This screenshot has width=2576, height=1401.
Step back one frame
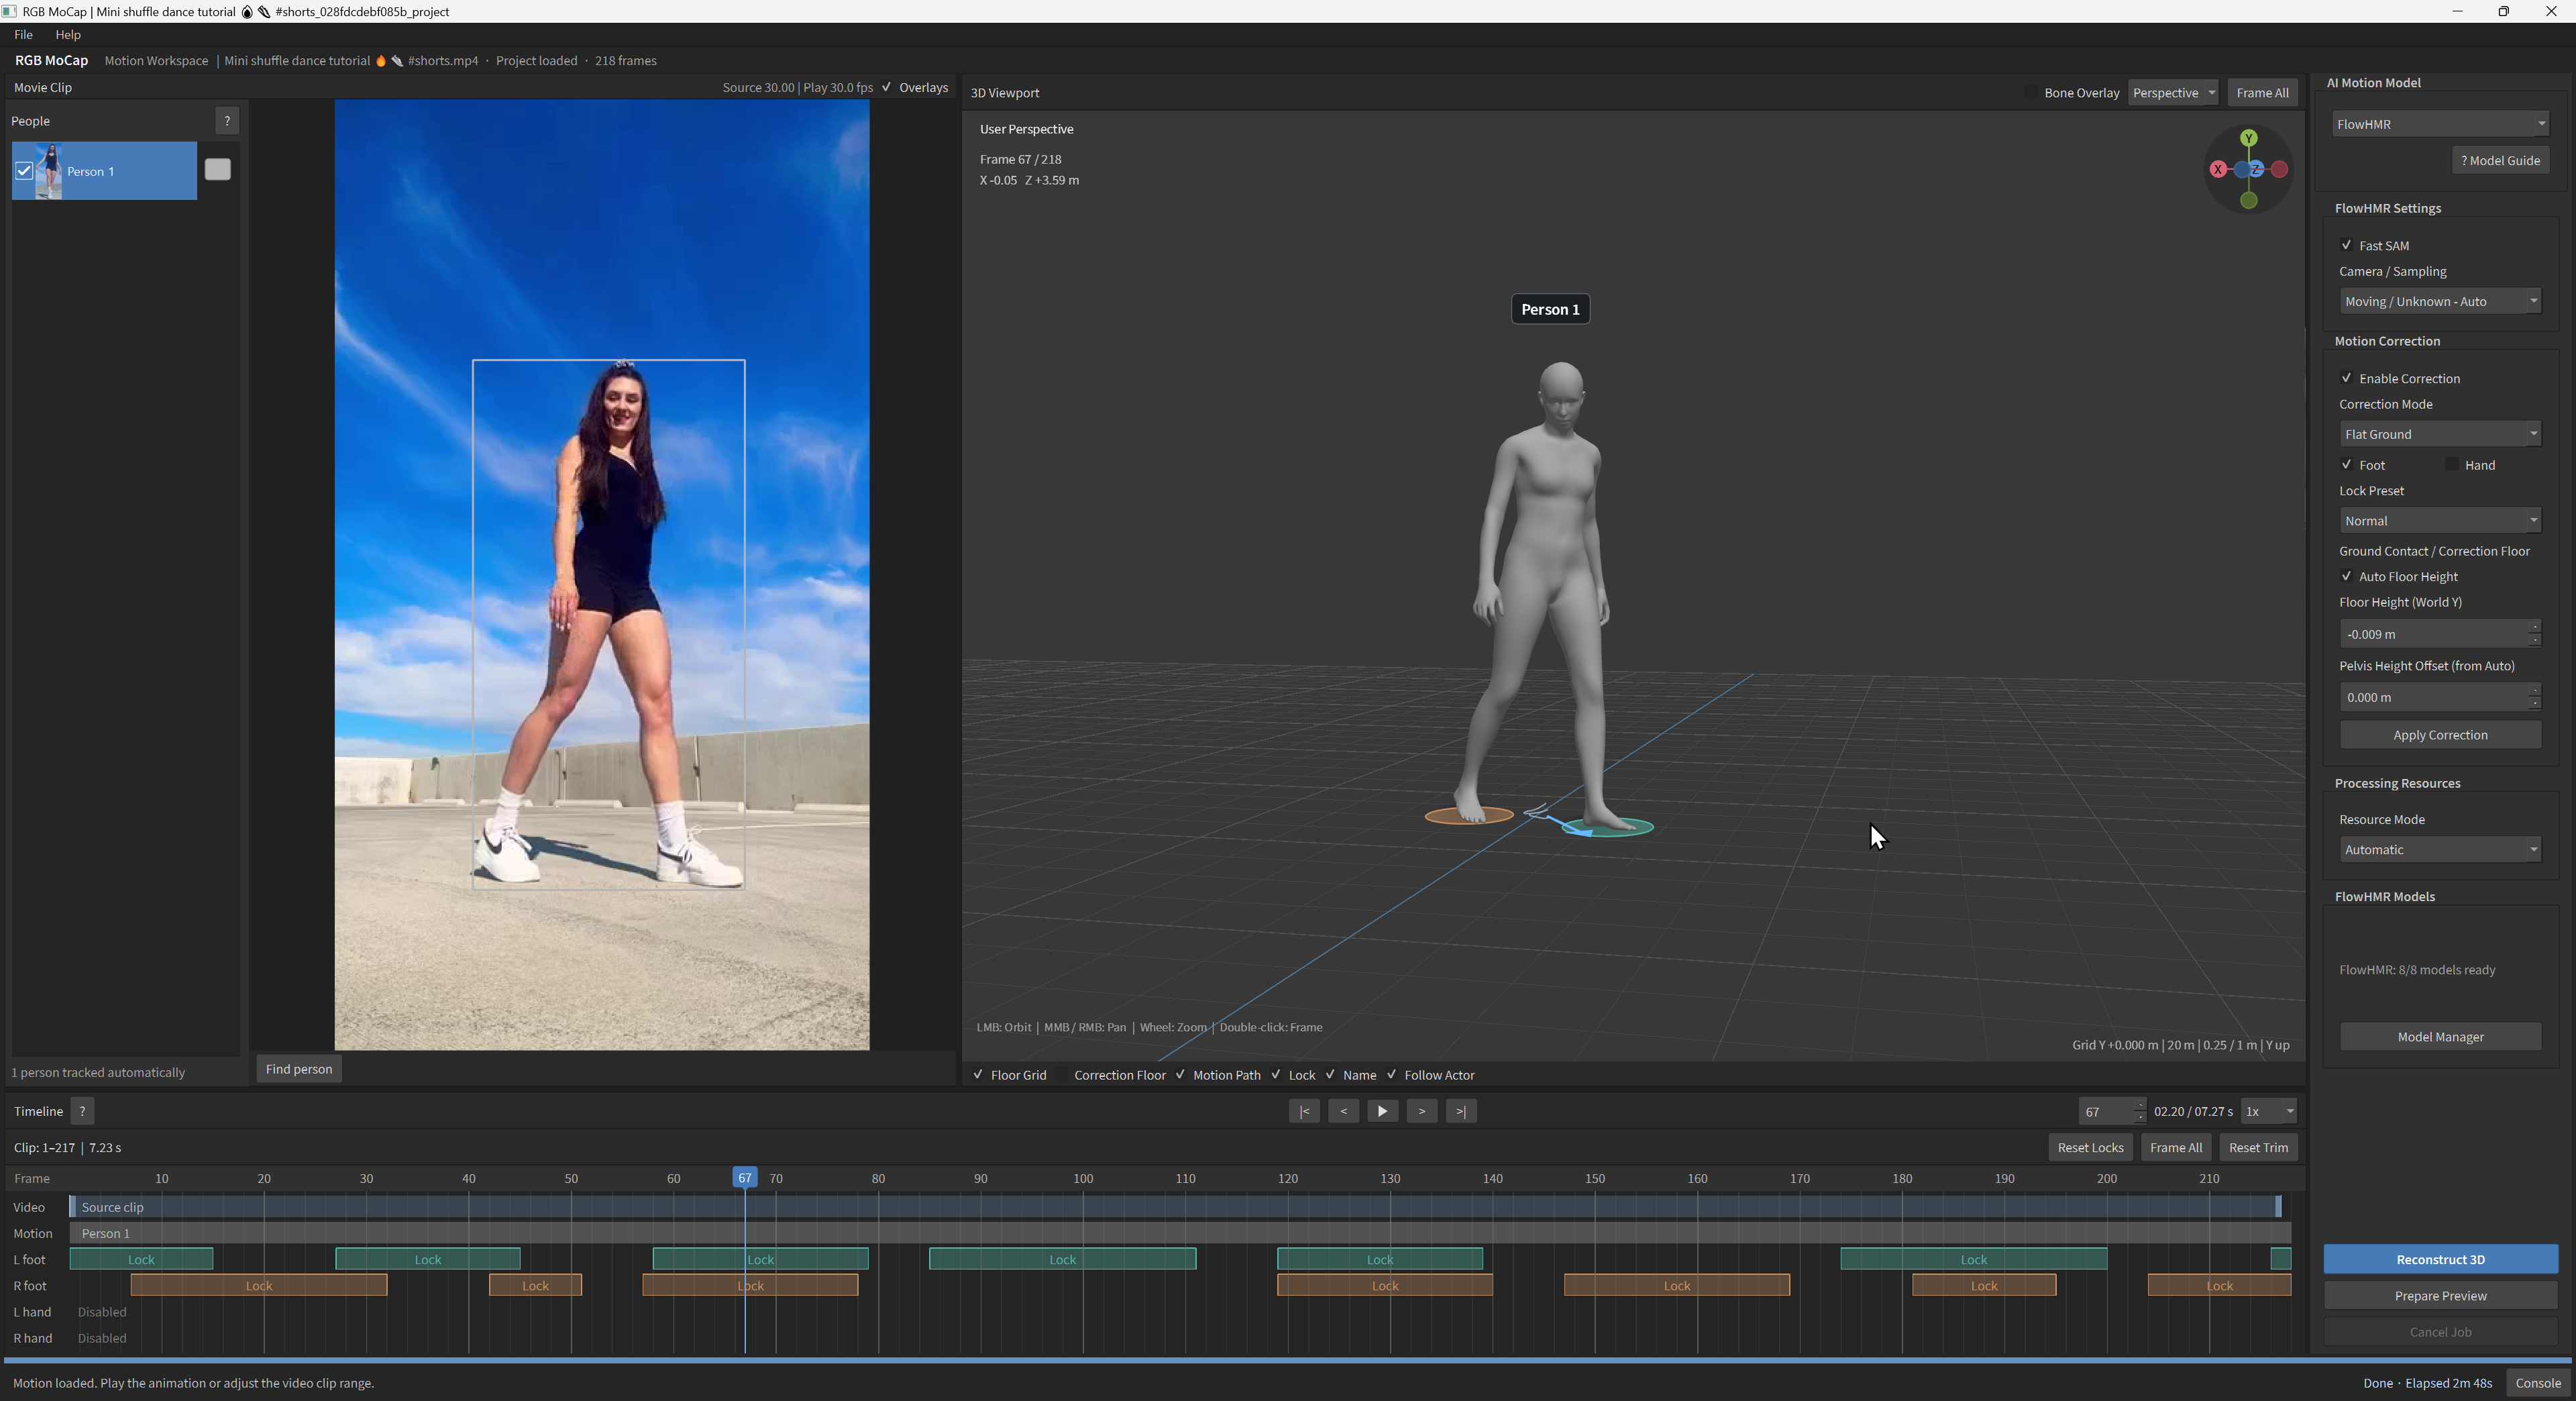tap(1343, 1111)
